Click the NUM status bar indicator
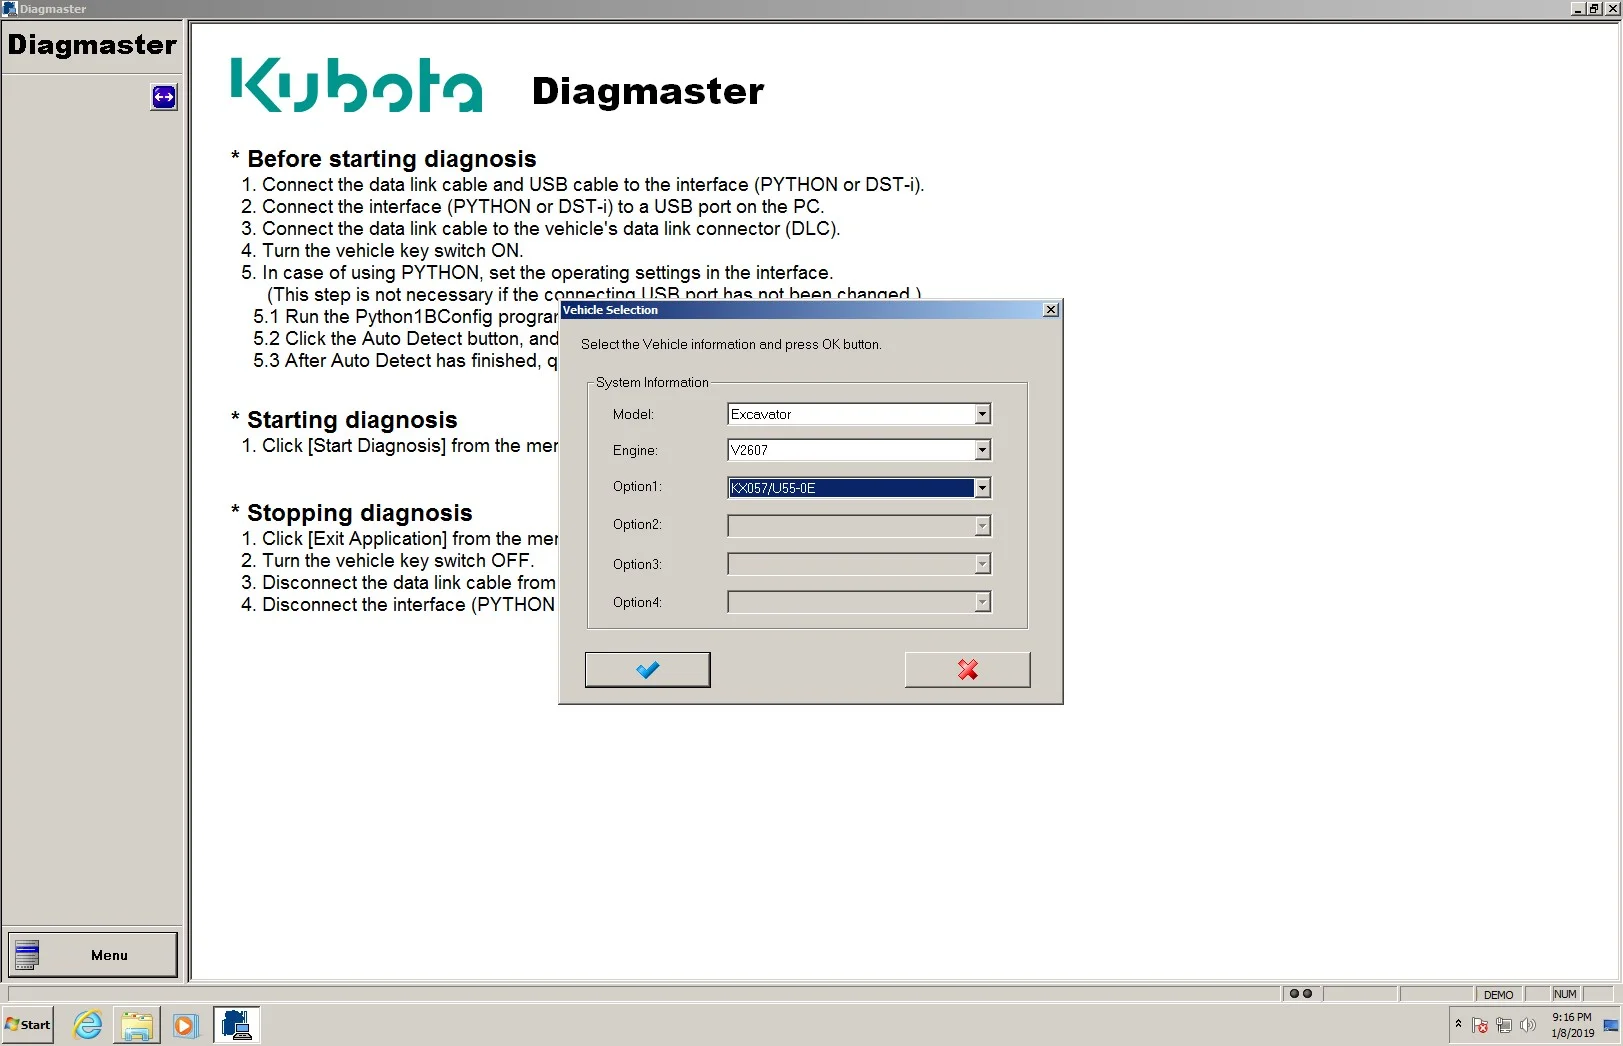 [x=1565, y=994]
